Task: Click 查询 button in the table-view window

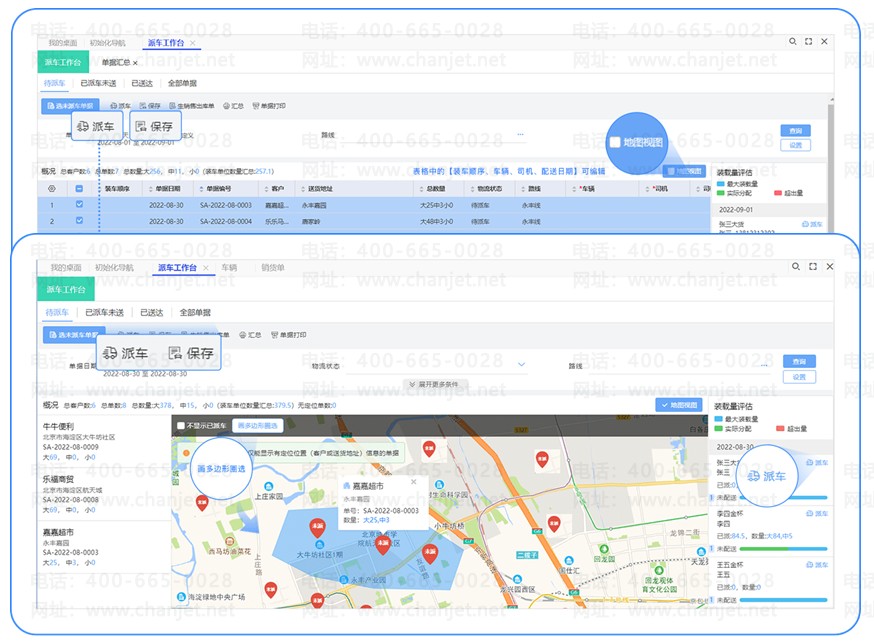Action: (x=795, y=130)
